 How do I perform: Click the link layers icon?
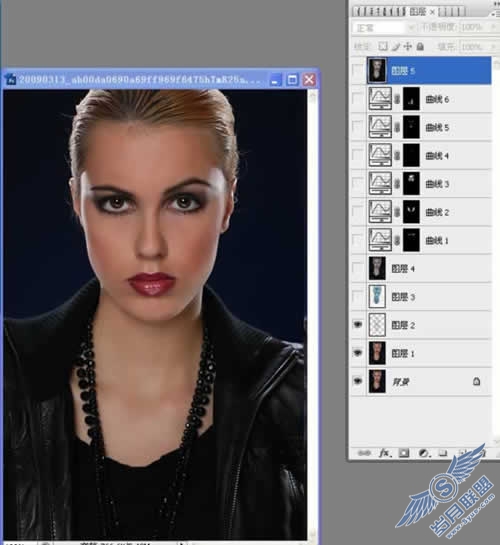click(364, 453)
